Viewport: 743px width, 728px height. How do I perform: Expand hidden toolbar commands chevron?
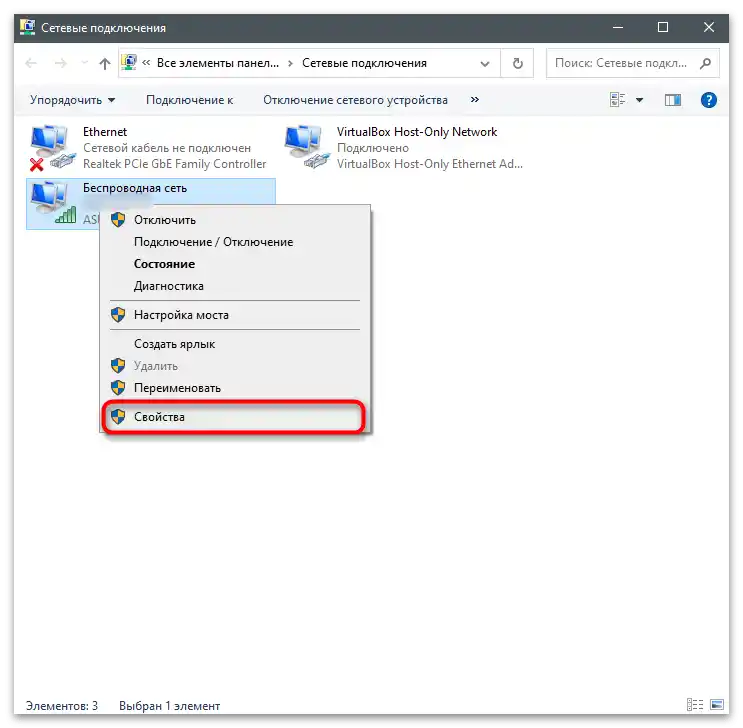(475, 100)
